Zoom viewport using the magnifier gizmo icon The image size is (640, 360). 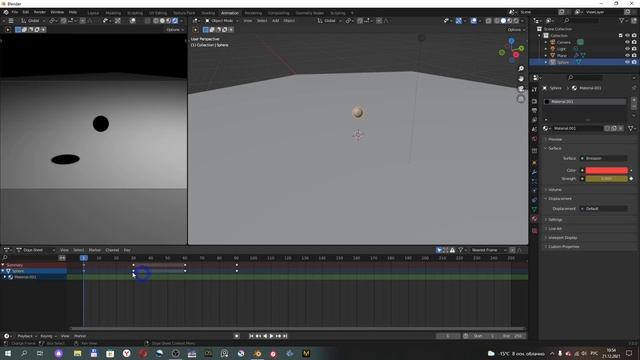pos(521,69)
